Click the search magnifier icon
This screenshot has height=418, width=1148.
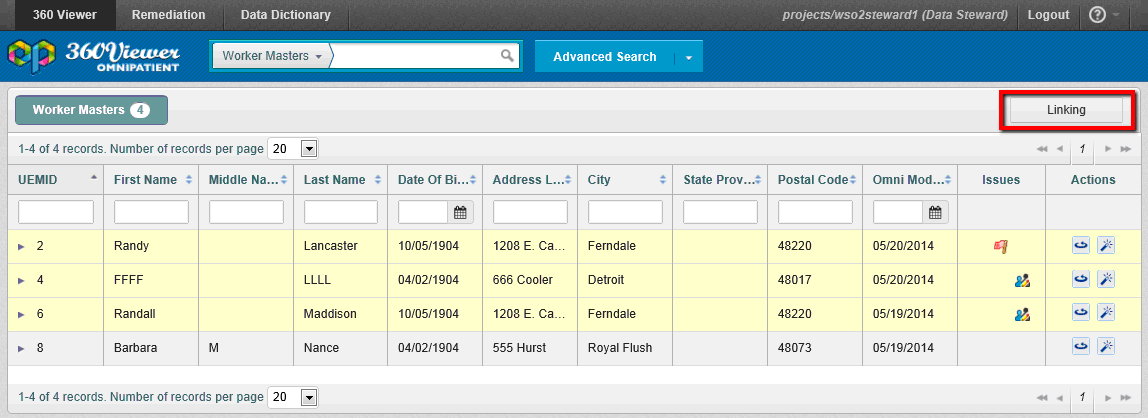click(508, 56)
